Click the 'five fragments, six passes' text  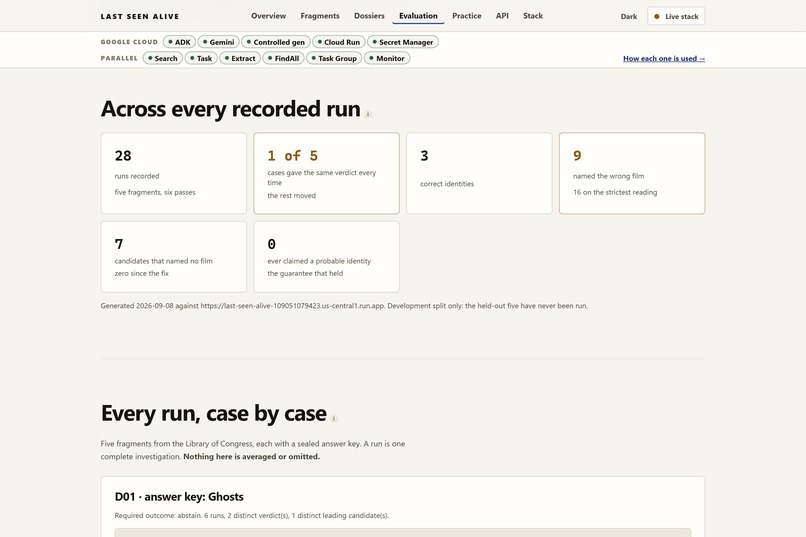155,192
